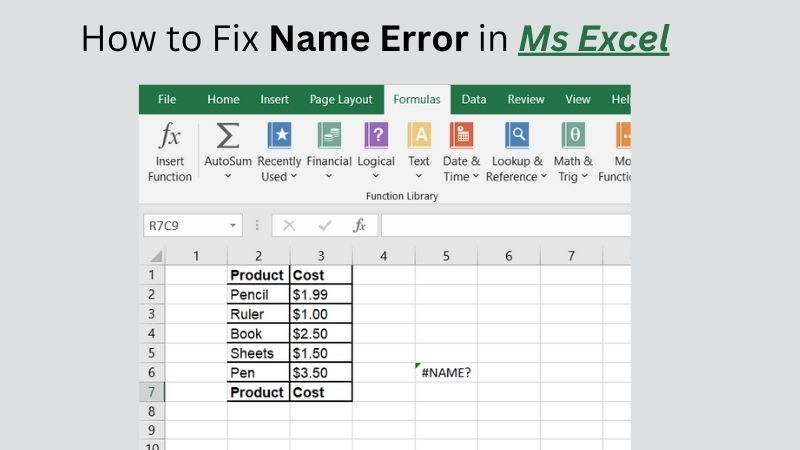Image resolution: width=800 pixels, height=450 pixels.
Task: Click the formula bar cancel X button
Action: tap(289, 226)
